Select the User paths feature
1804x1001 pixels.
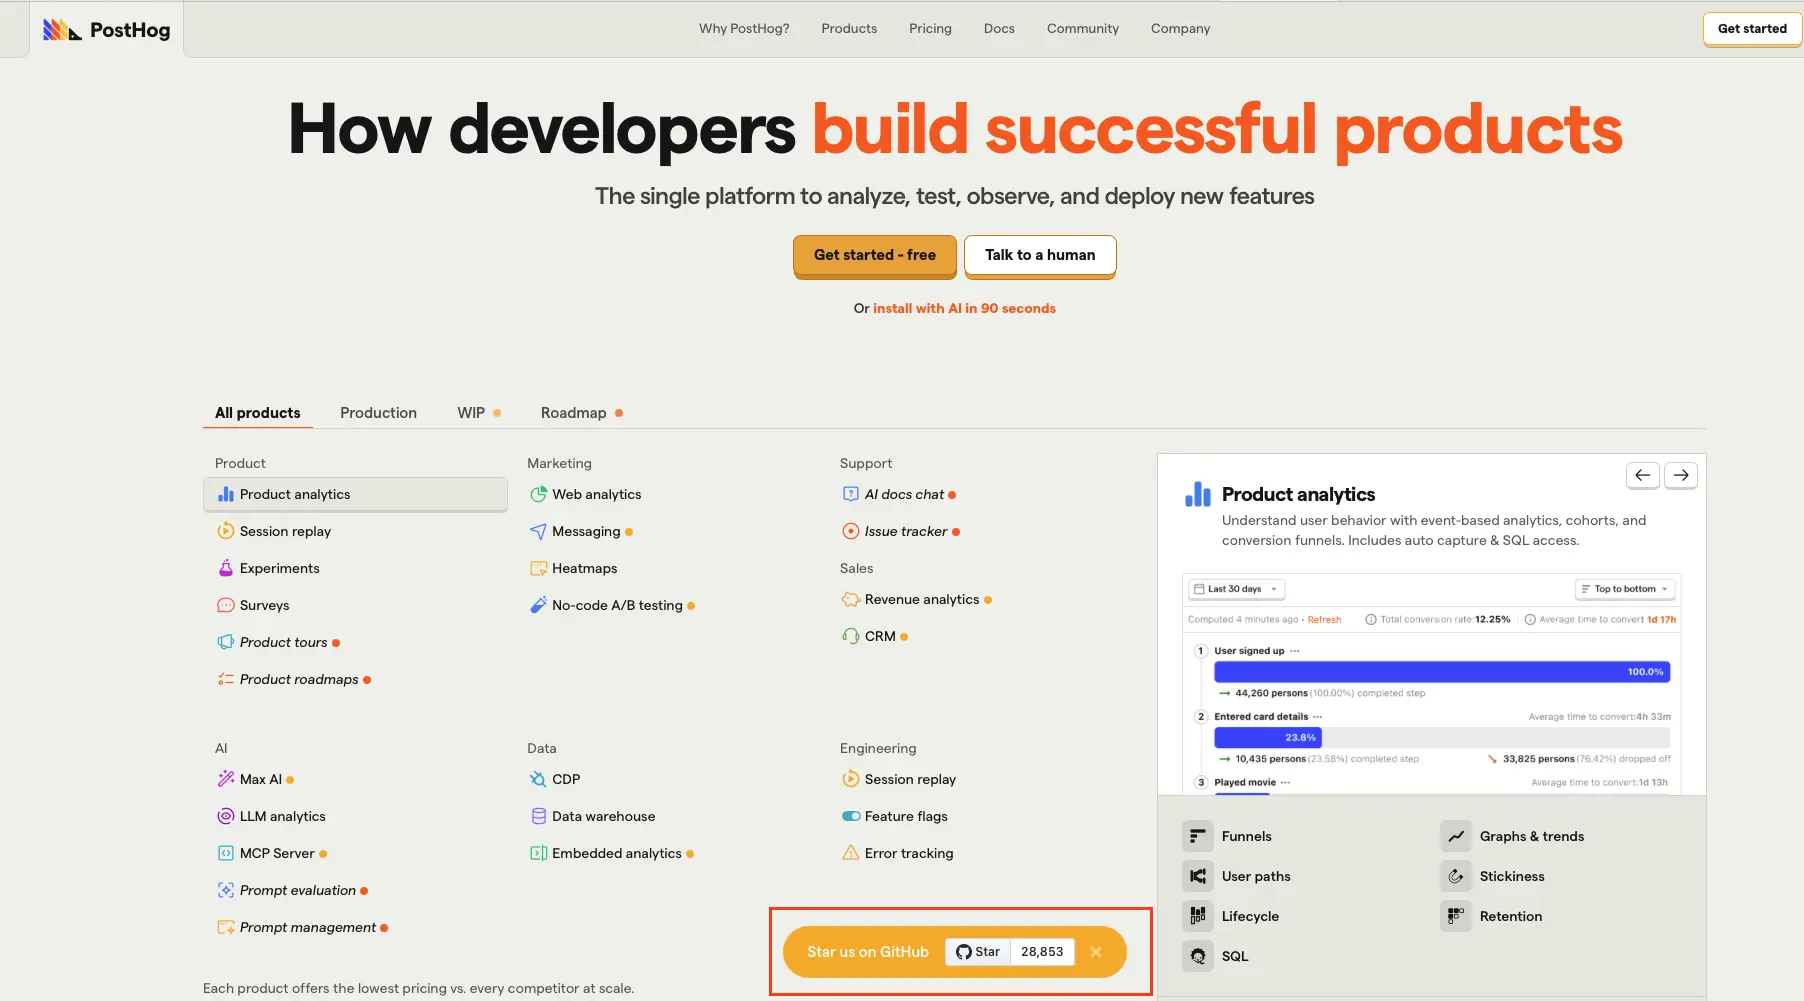1237,876
